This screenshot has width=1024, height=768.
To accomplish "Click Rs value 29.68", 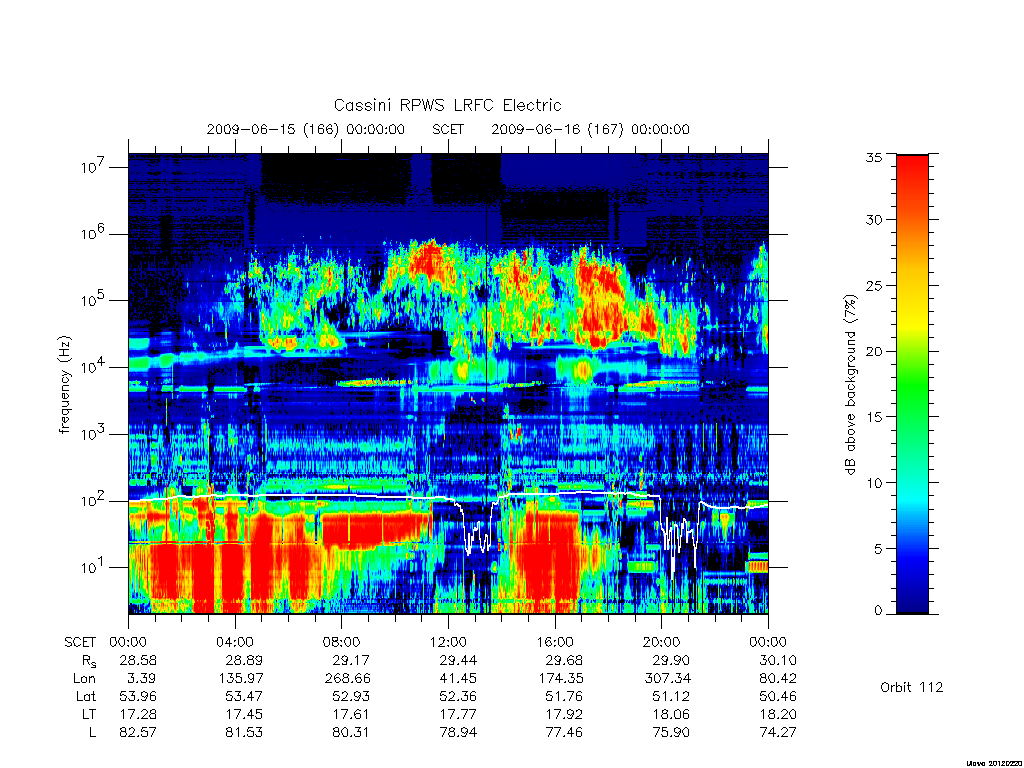I will click(564, 661).
